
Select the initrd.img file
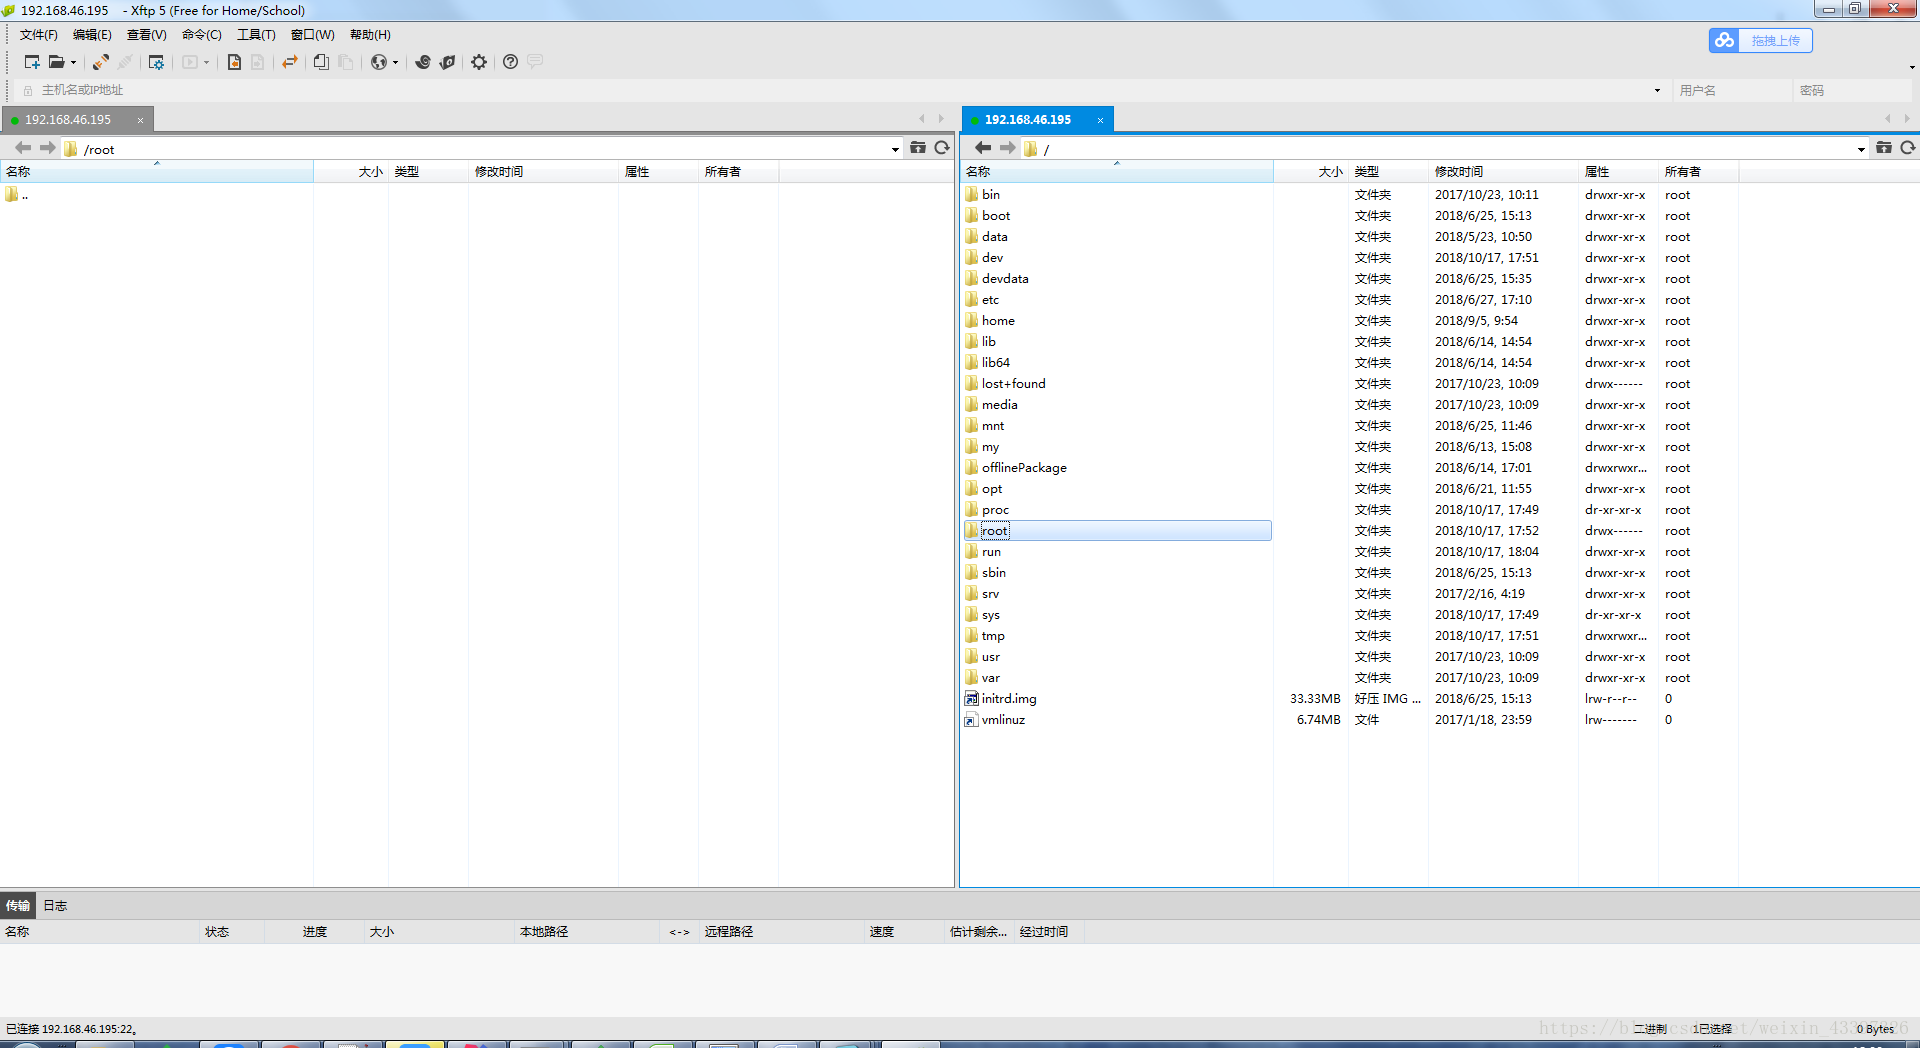pos(1001,699)
